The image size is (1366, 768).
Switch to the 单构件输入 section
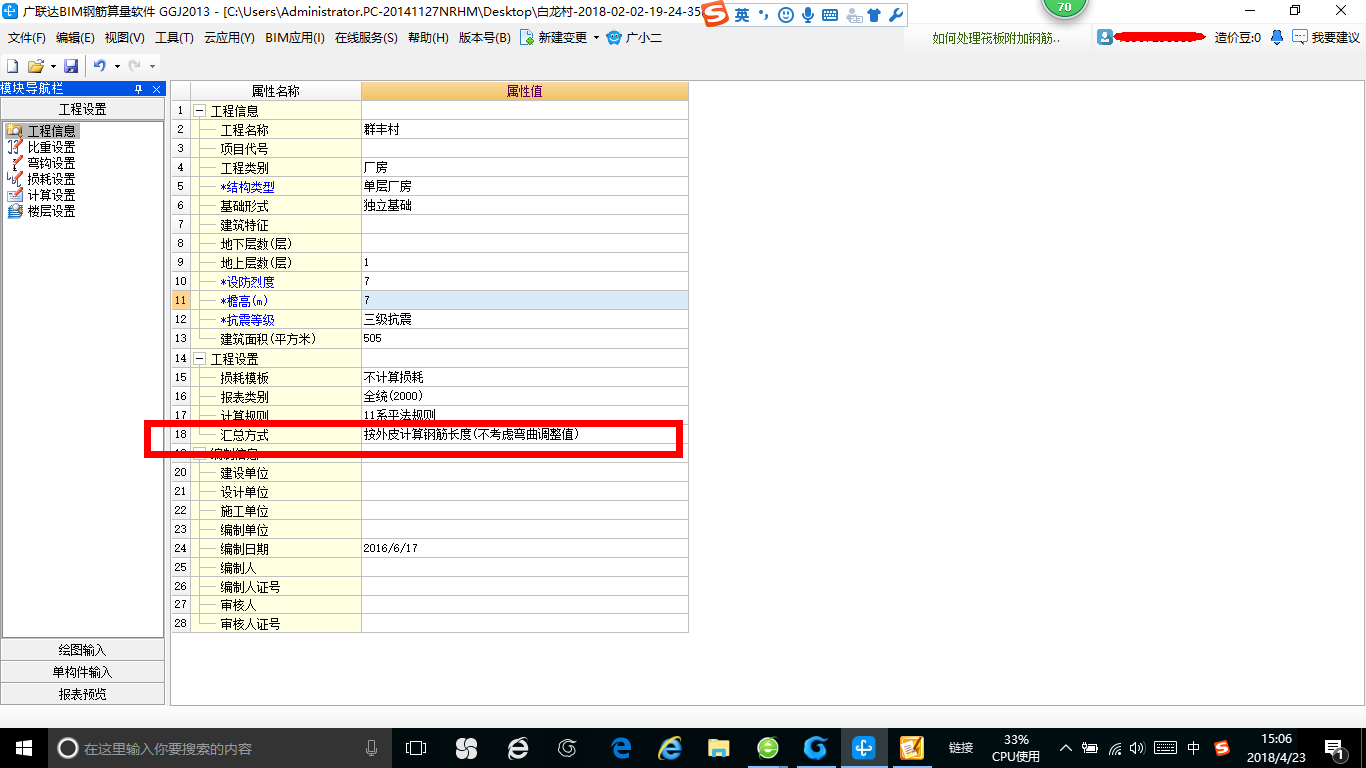point(82,672)
